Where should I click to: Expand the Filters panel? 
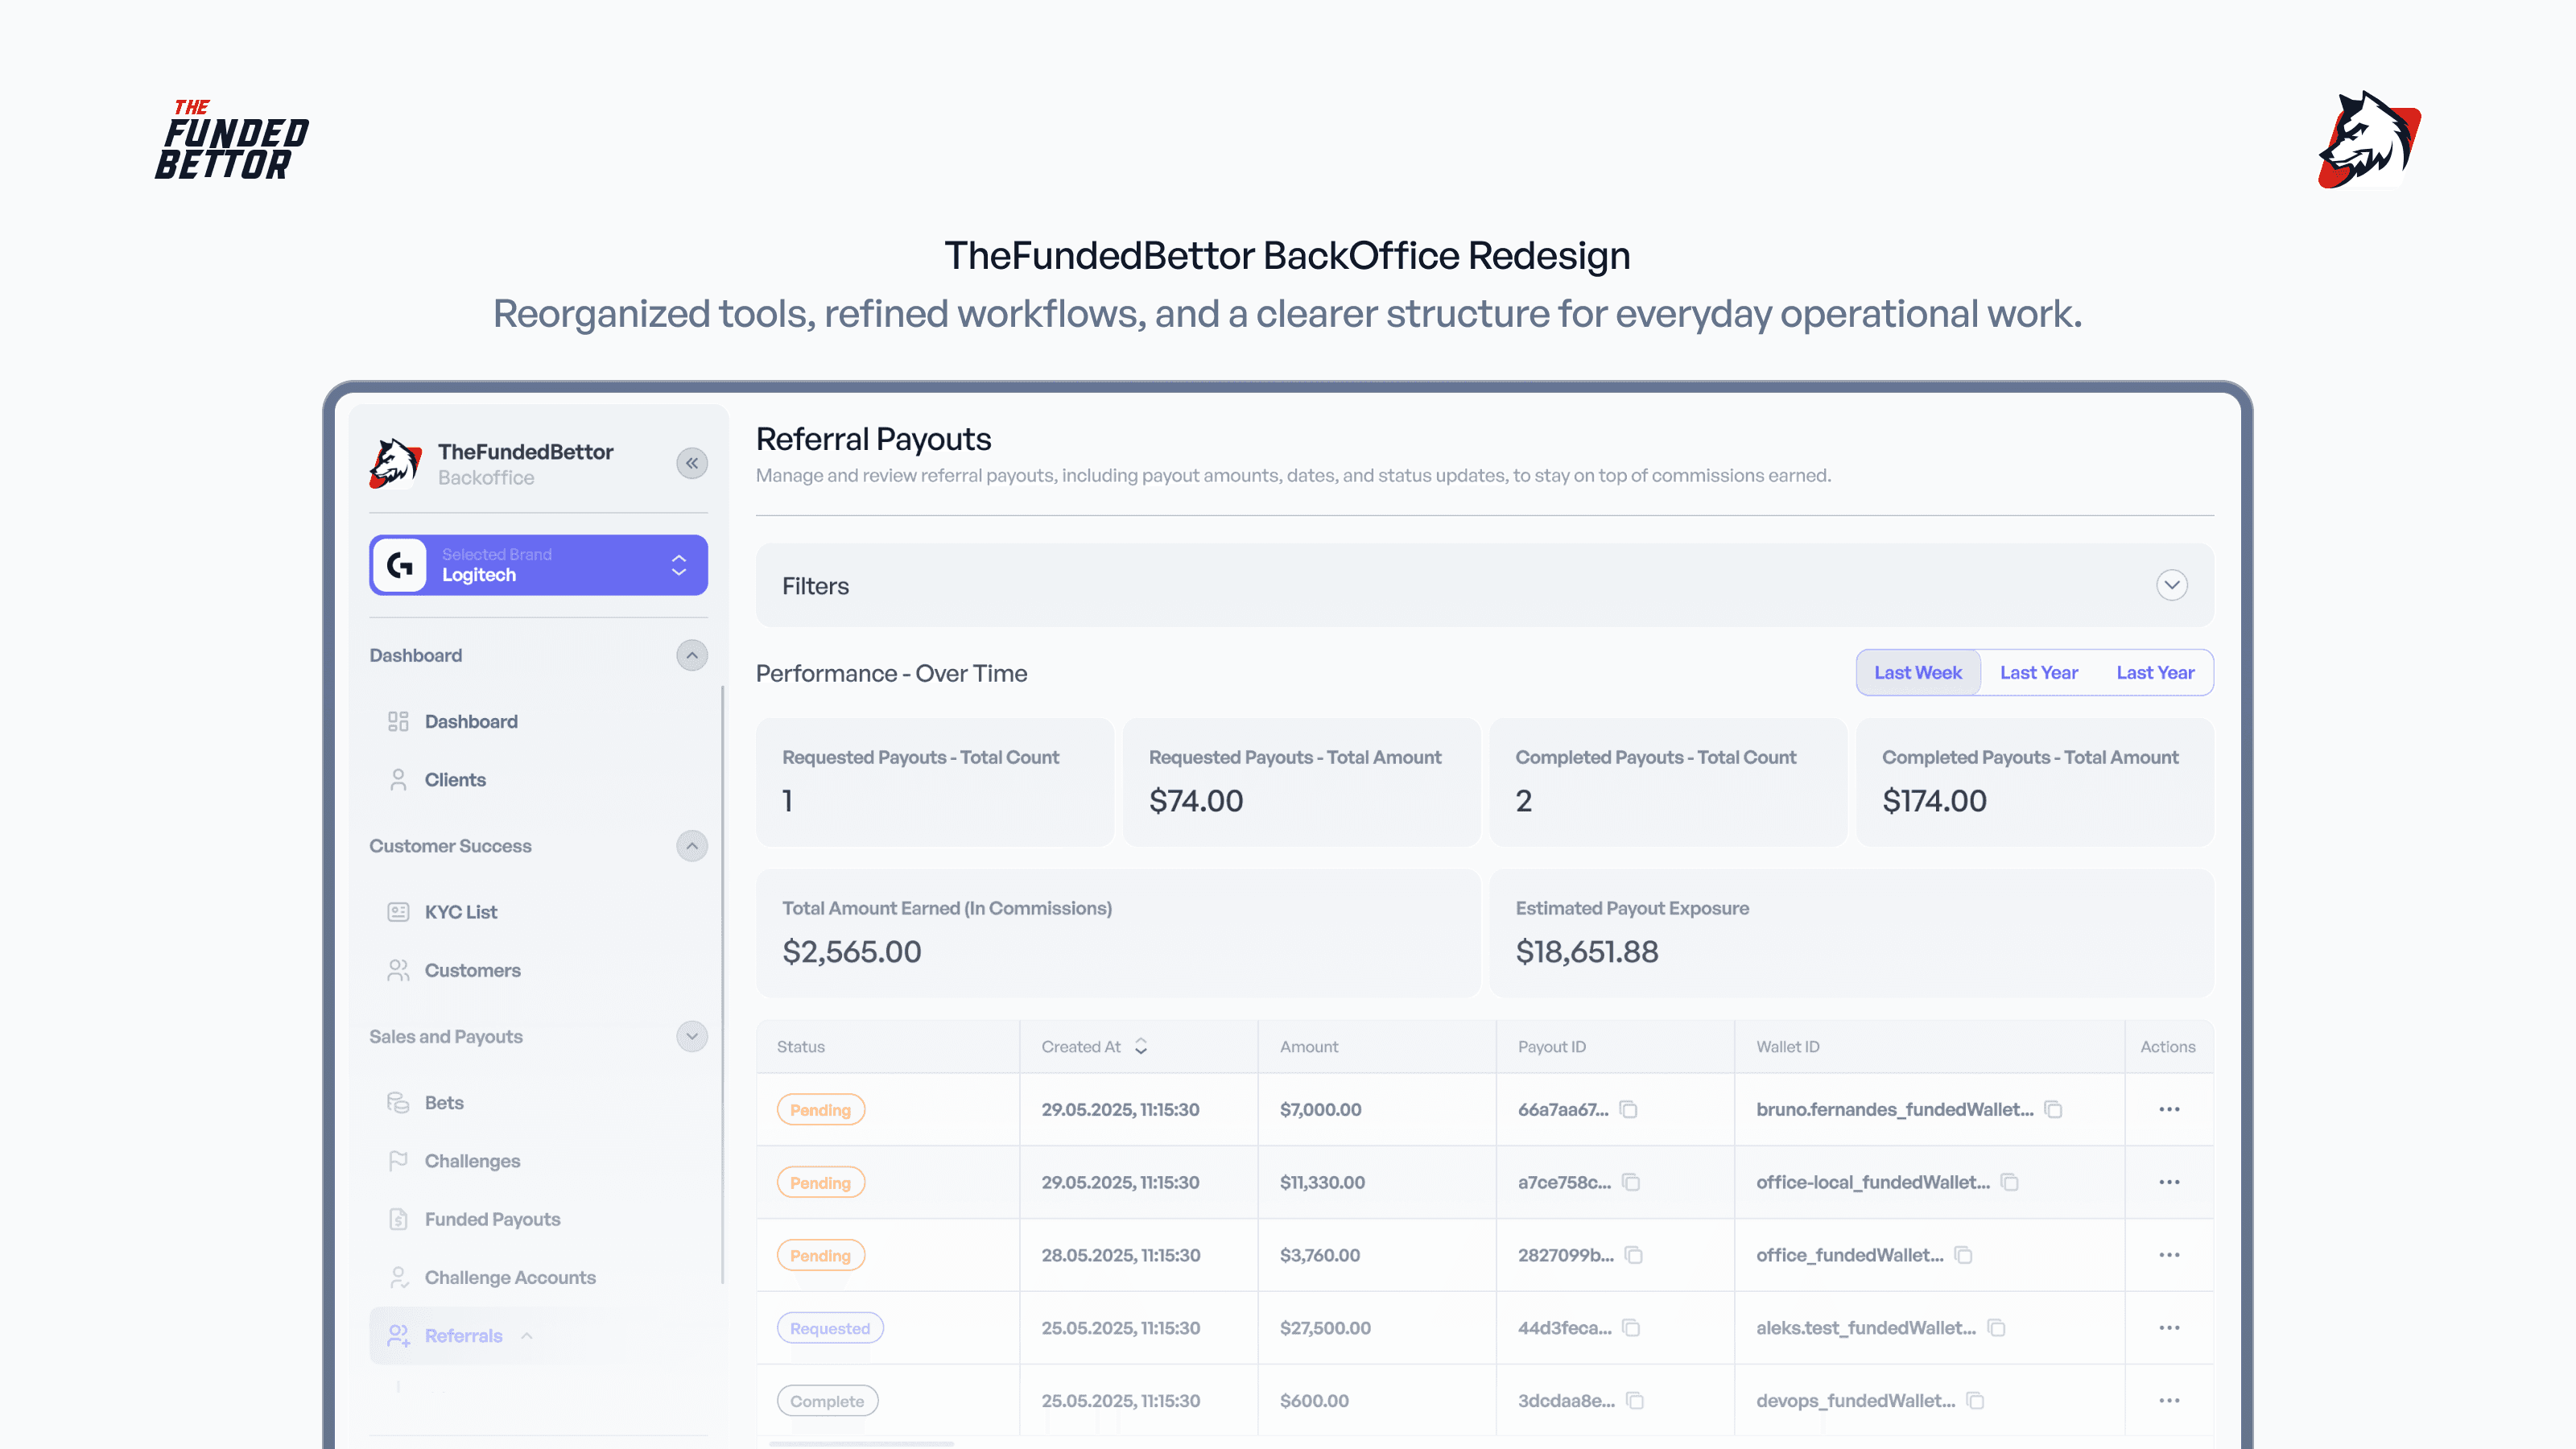pos(2171,585)
